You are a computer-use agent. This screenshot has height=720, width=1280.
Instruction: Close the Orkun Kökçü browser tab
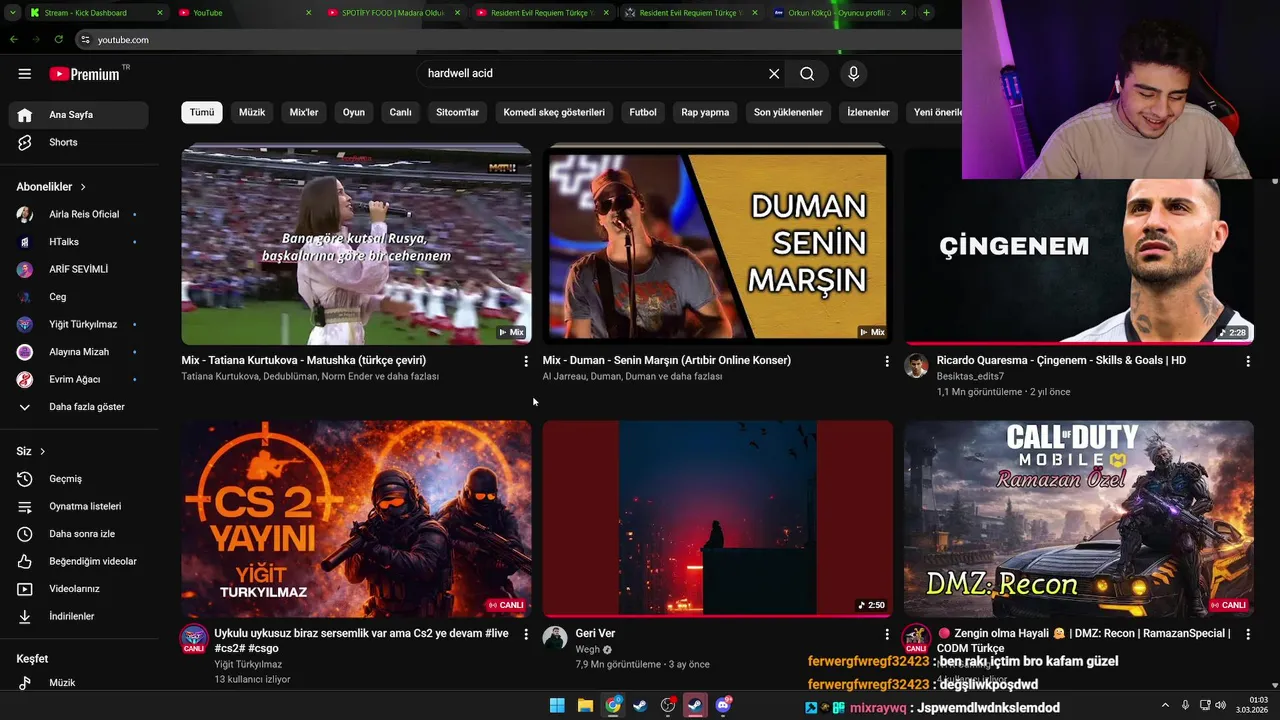(x=904, y=13)
